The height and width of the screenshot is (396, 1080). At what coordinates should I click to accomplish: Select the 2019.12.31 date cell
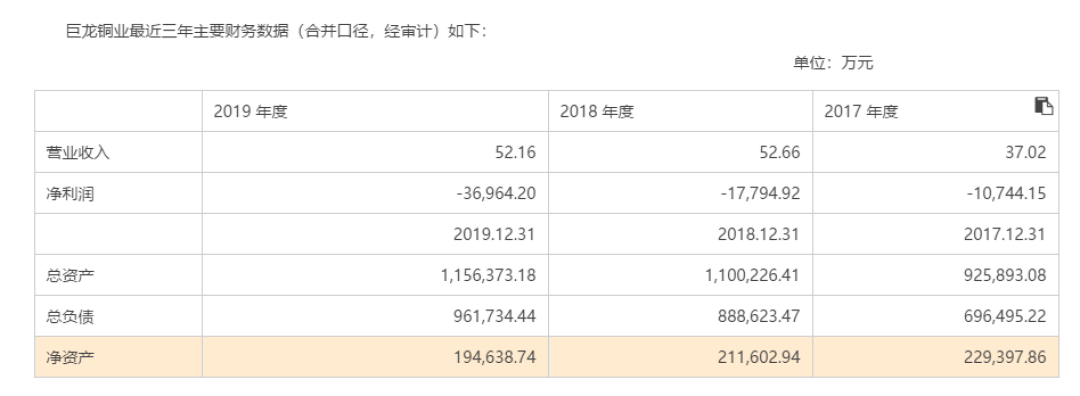point(375,234)
